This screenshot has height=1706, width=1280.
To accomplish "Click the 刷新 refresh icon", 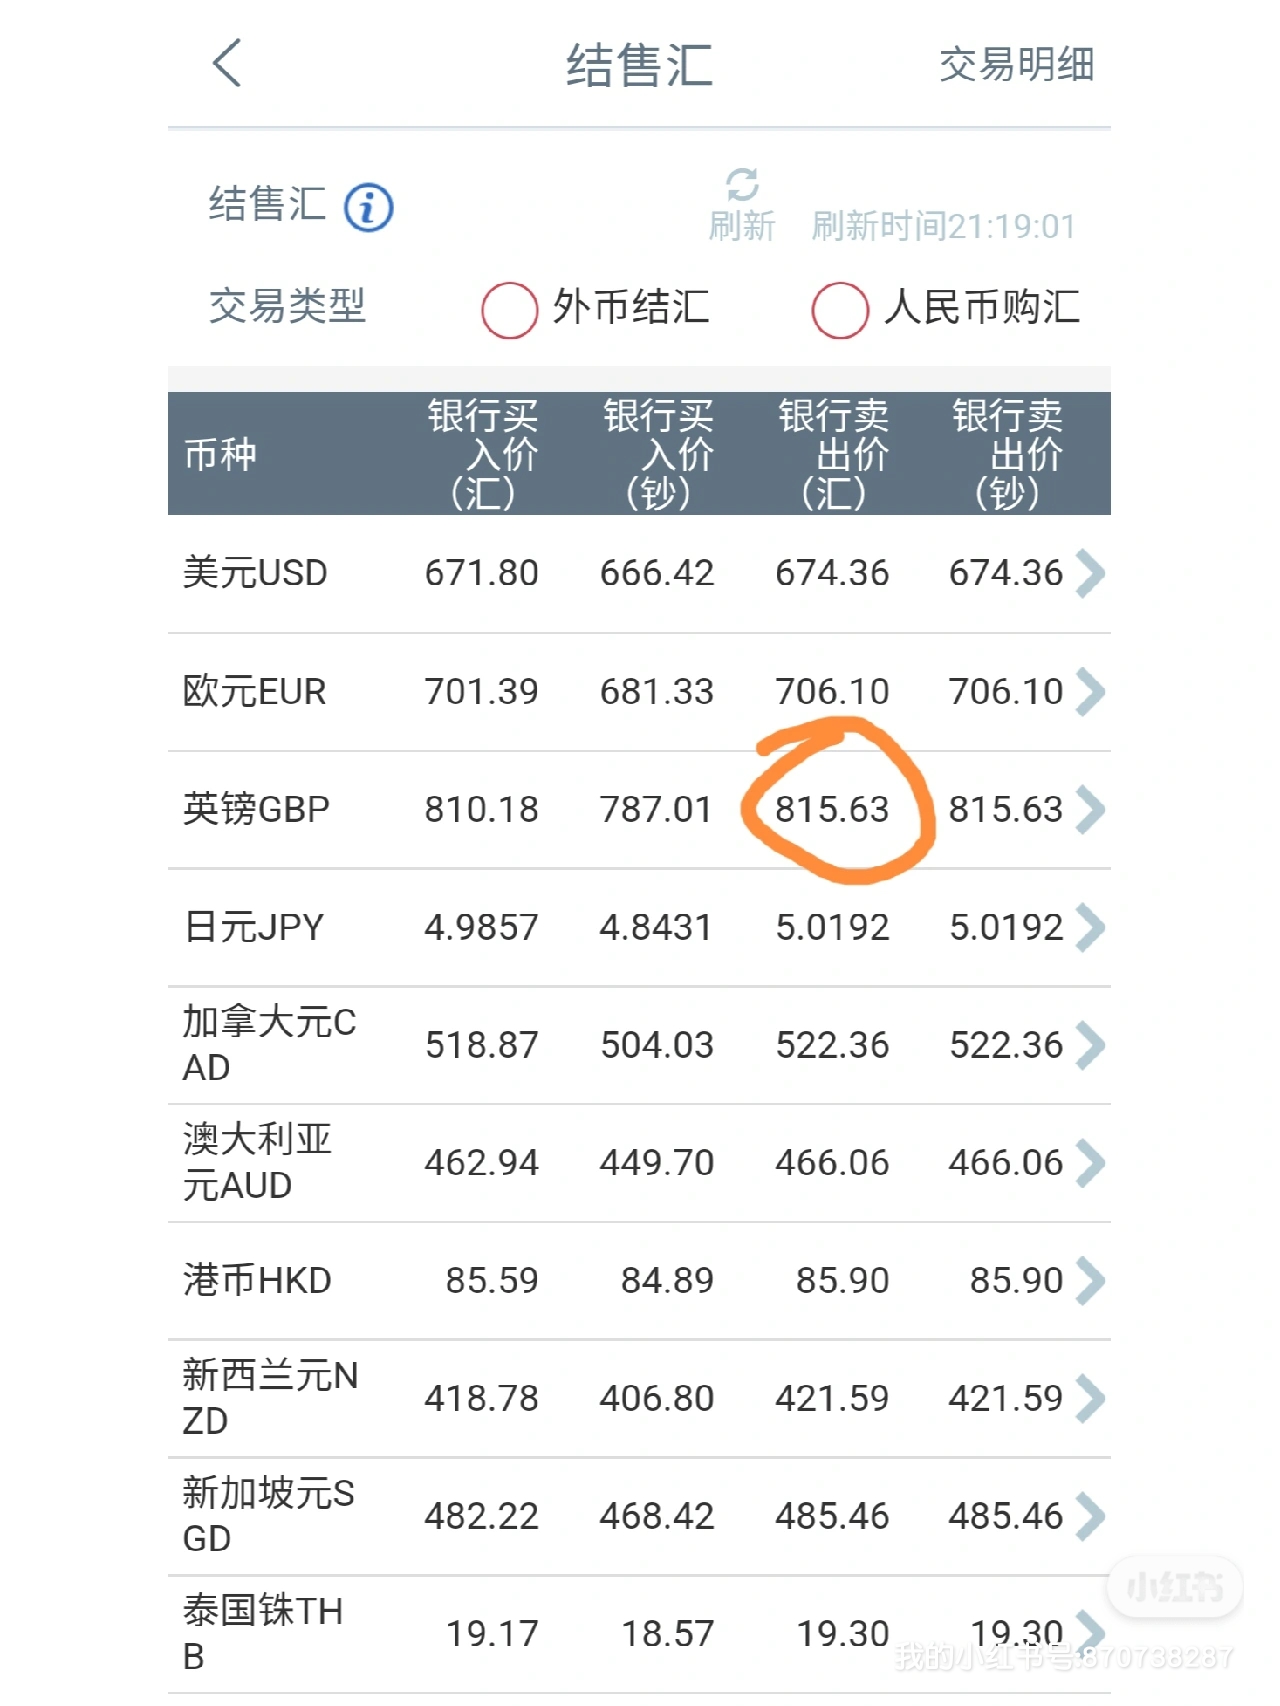I will coord(742,184).
